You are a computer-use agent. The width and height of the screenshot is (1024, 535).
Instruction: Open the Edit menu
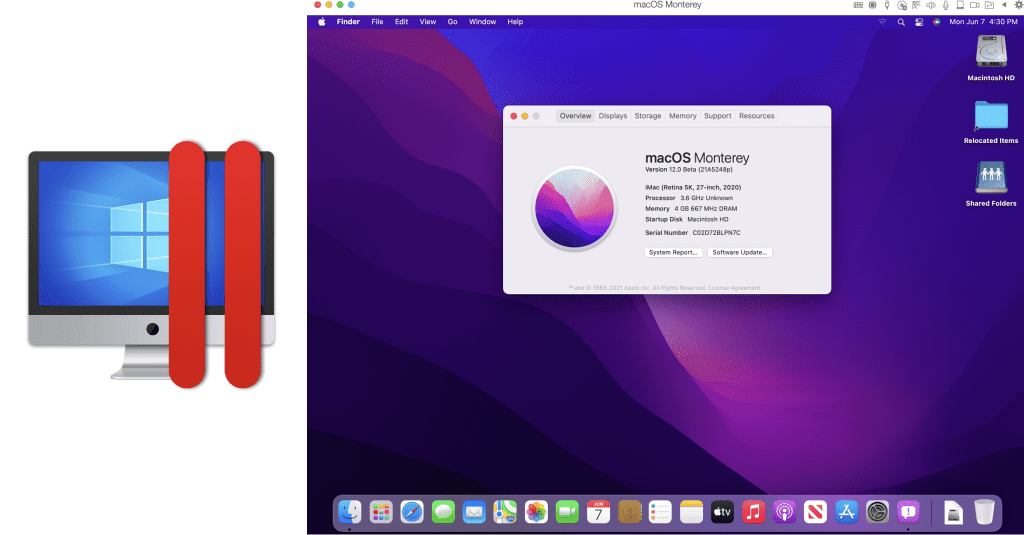click(402, 22)
